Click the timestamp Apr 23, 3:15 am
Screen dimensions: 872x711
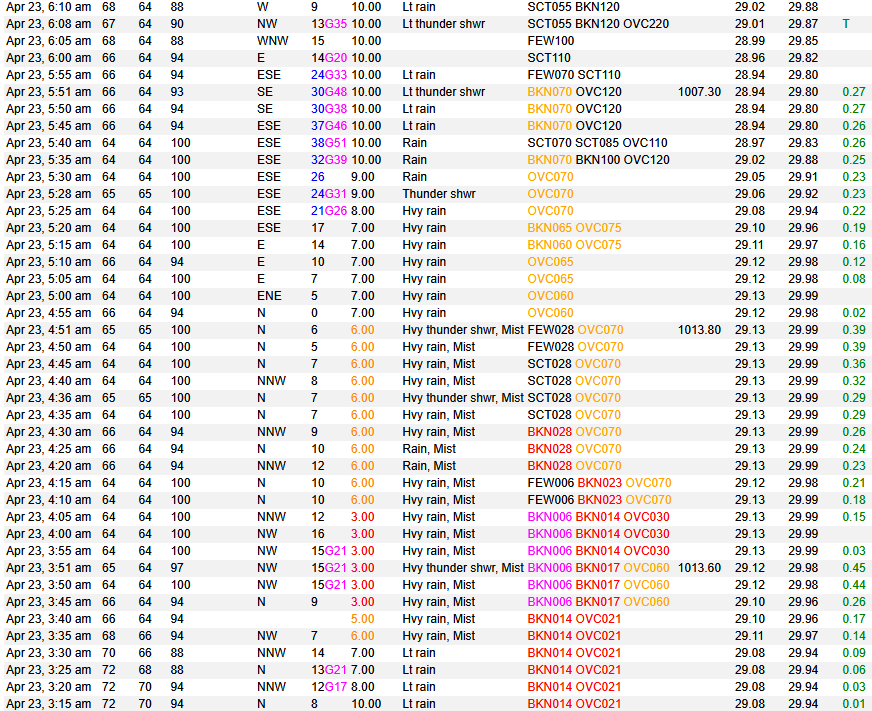tap(48, 703)
